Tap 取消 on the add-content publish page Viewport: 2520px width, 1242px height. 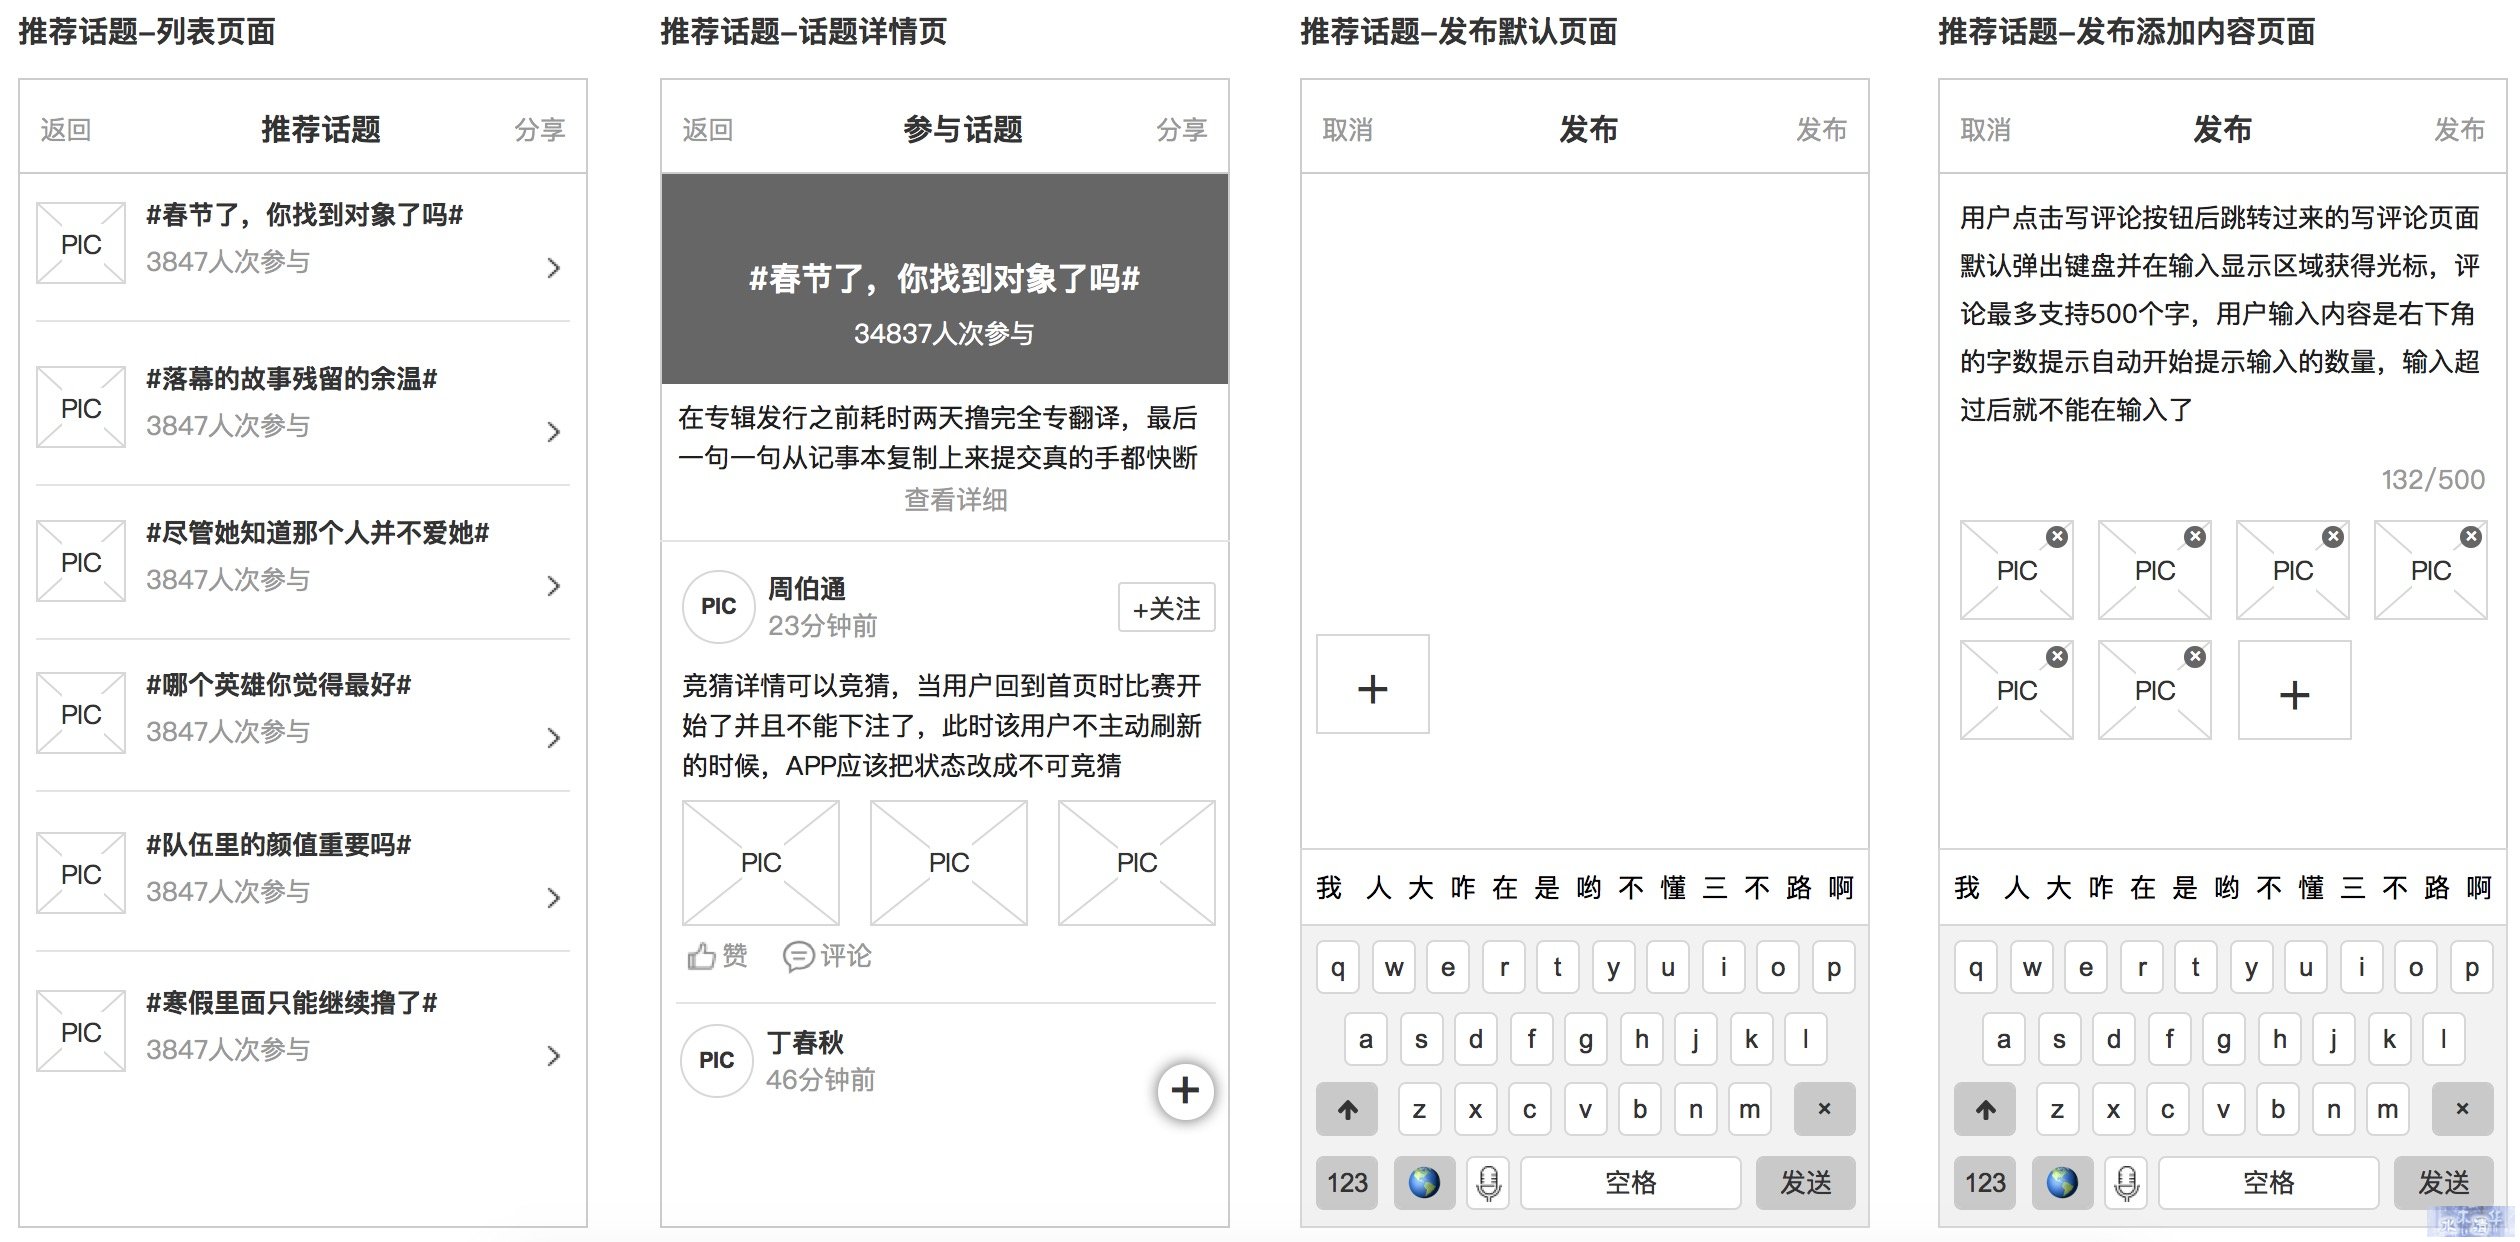(1986, 130)
